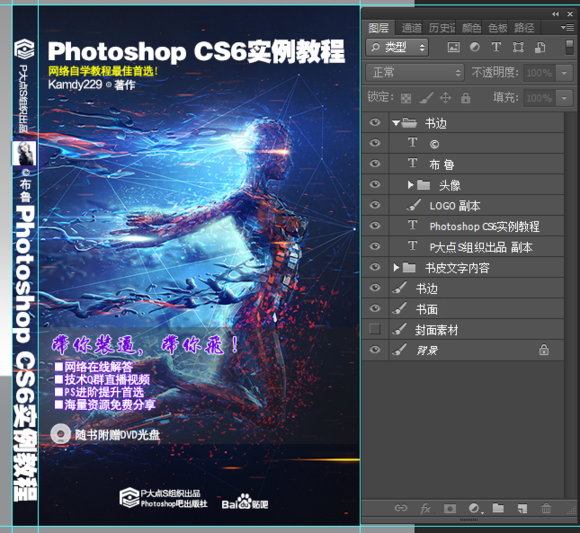Click the thumbnail of 书面 layer

tap(399, 308)
